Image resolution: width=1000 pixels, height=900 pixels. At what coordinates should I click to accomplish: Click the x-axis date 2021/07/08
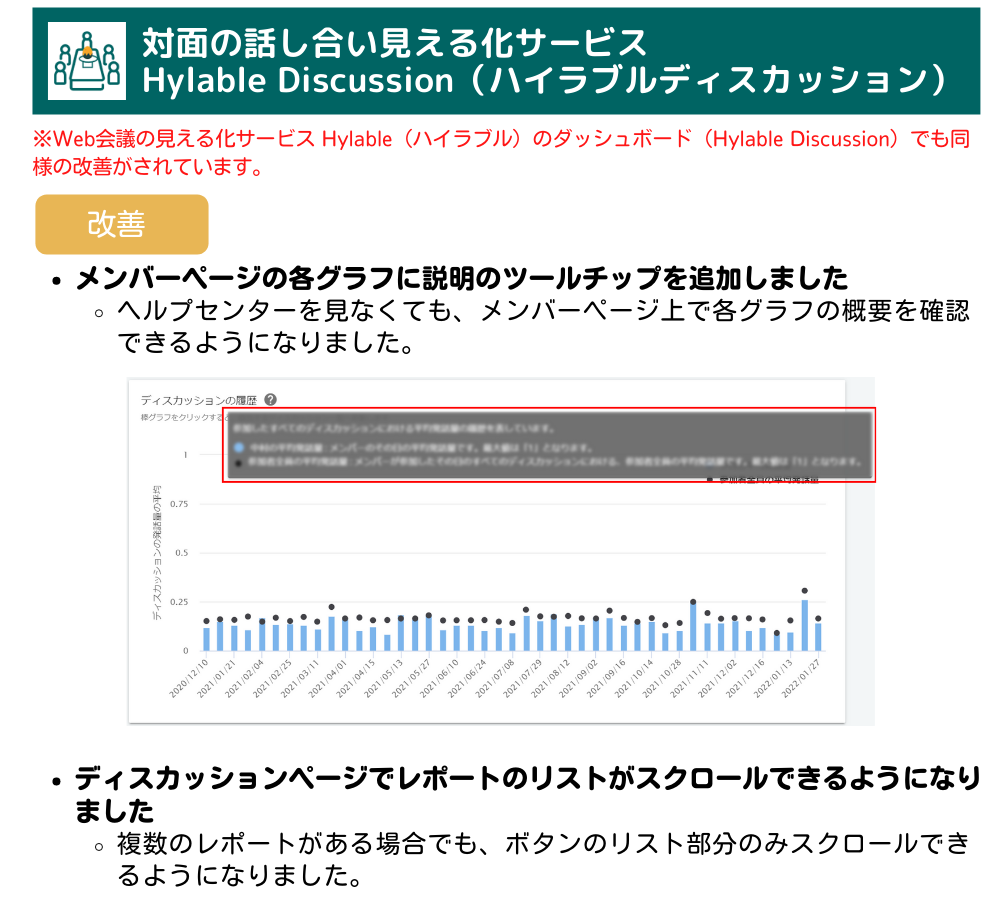495,679
